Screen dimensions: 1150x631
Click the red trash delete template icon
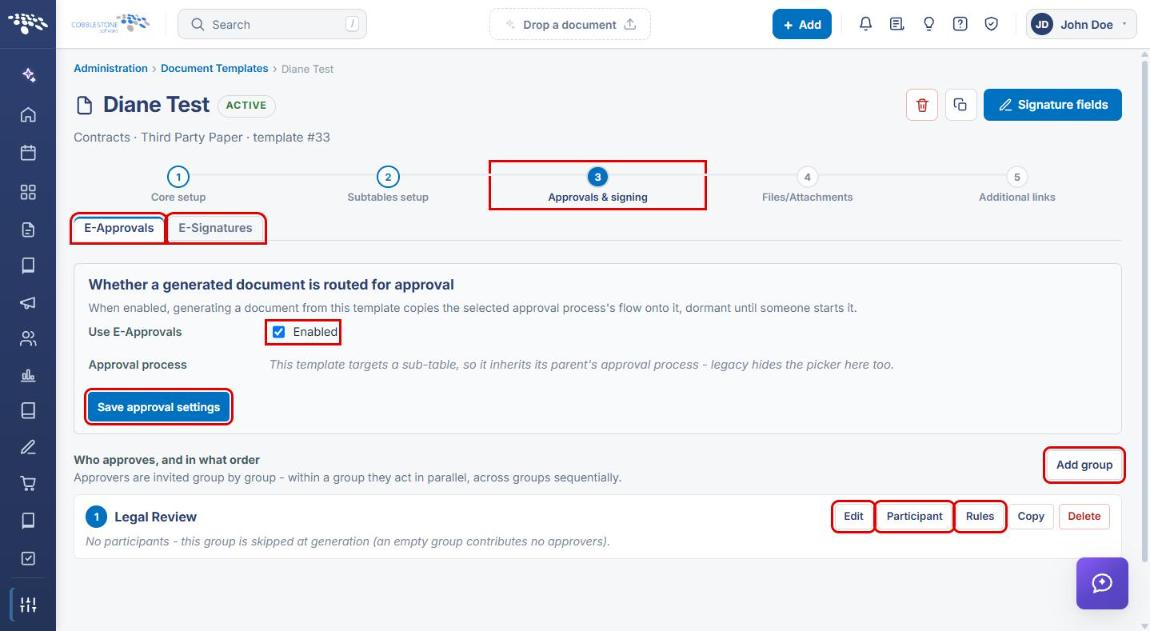pyautogui.click(x=922, y=105)
